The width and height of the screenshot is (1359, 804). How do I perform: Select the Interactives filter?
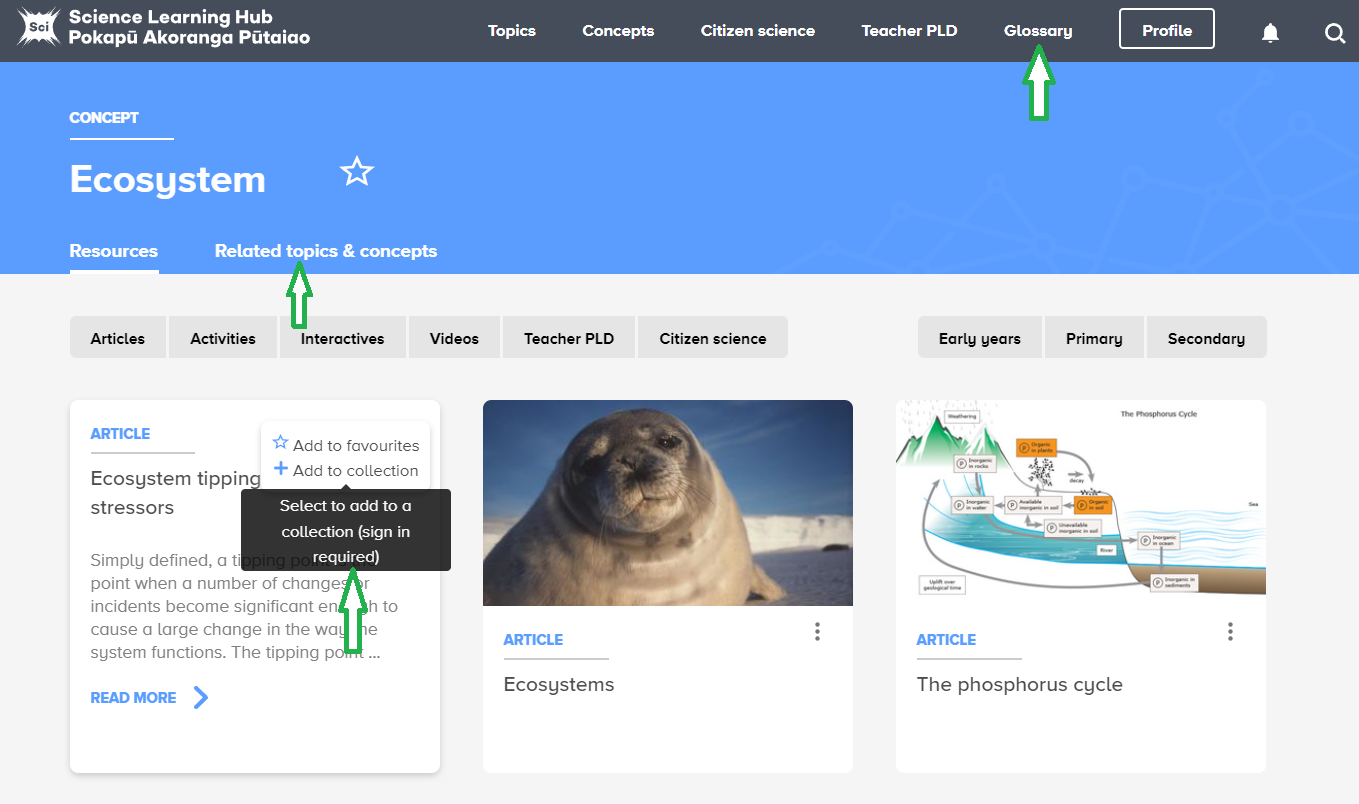pos(342,337)
